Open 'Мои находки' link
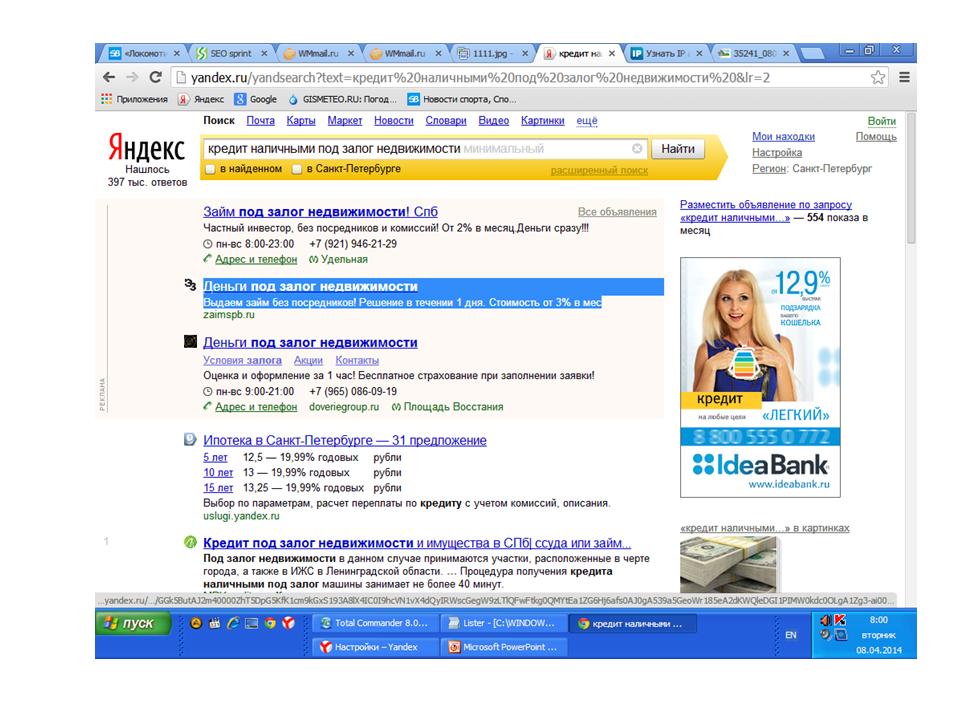Screen dimensions: 960x720 (783, 137)
